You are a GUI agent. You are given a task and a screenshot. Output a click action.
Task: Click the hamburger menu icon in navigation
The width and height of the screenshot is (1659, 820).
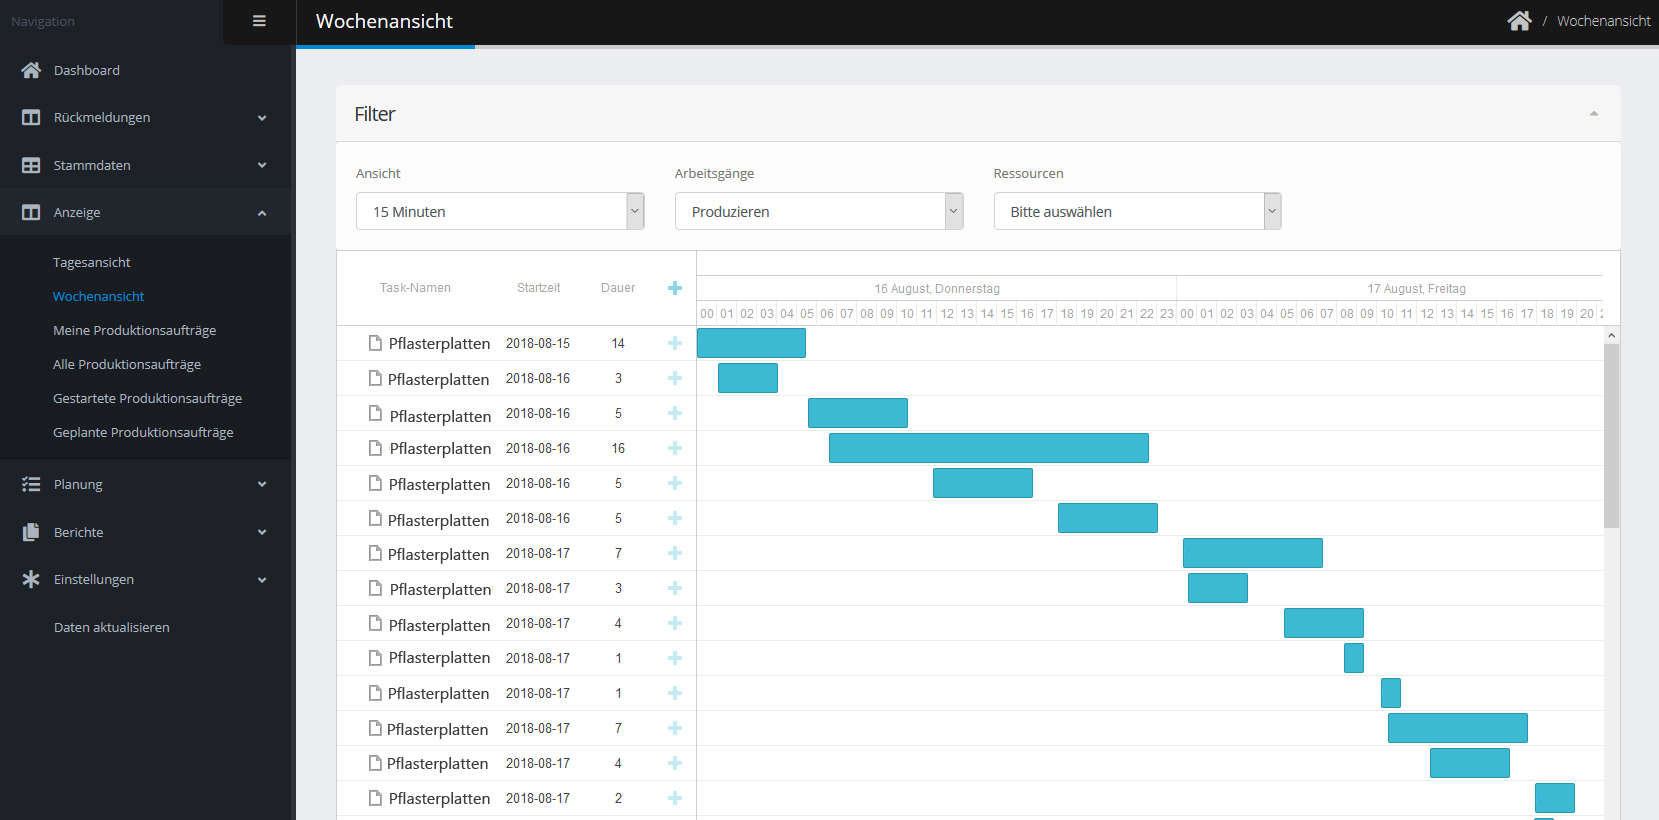(259, 21)
